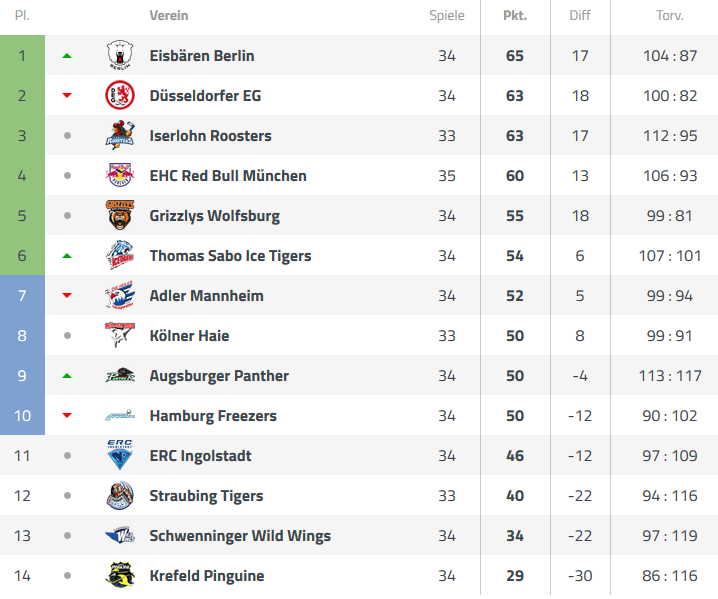718x599 pixels.
Task: Sort table by the Pkt. column header
Action: tap(515, 16)
